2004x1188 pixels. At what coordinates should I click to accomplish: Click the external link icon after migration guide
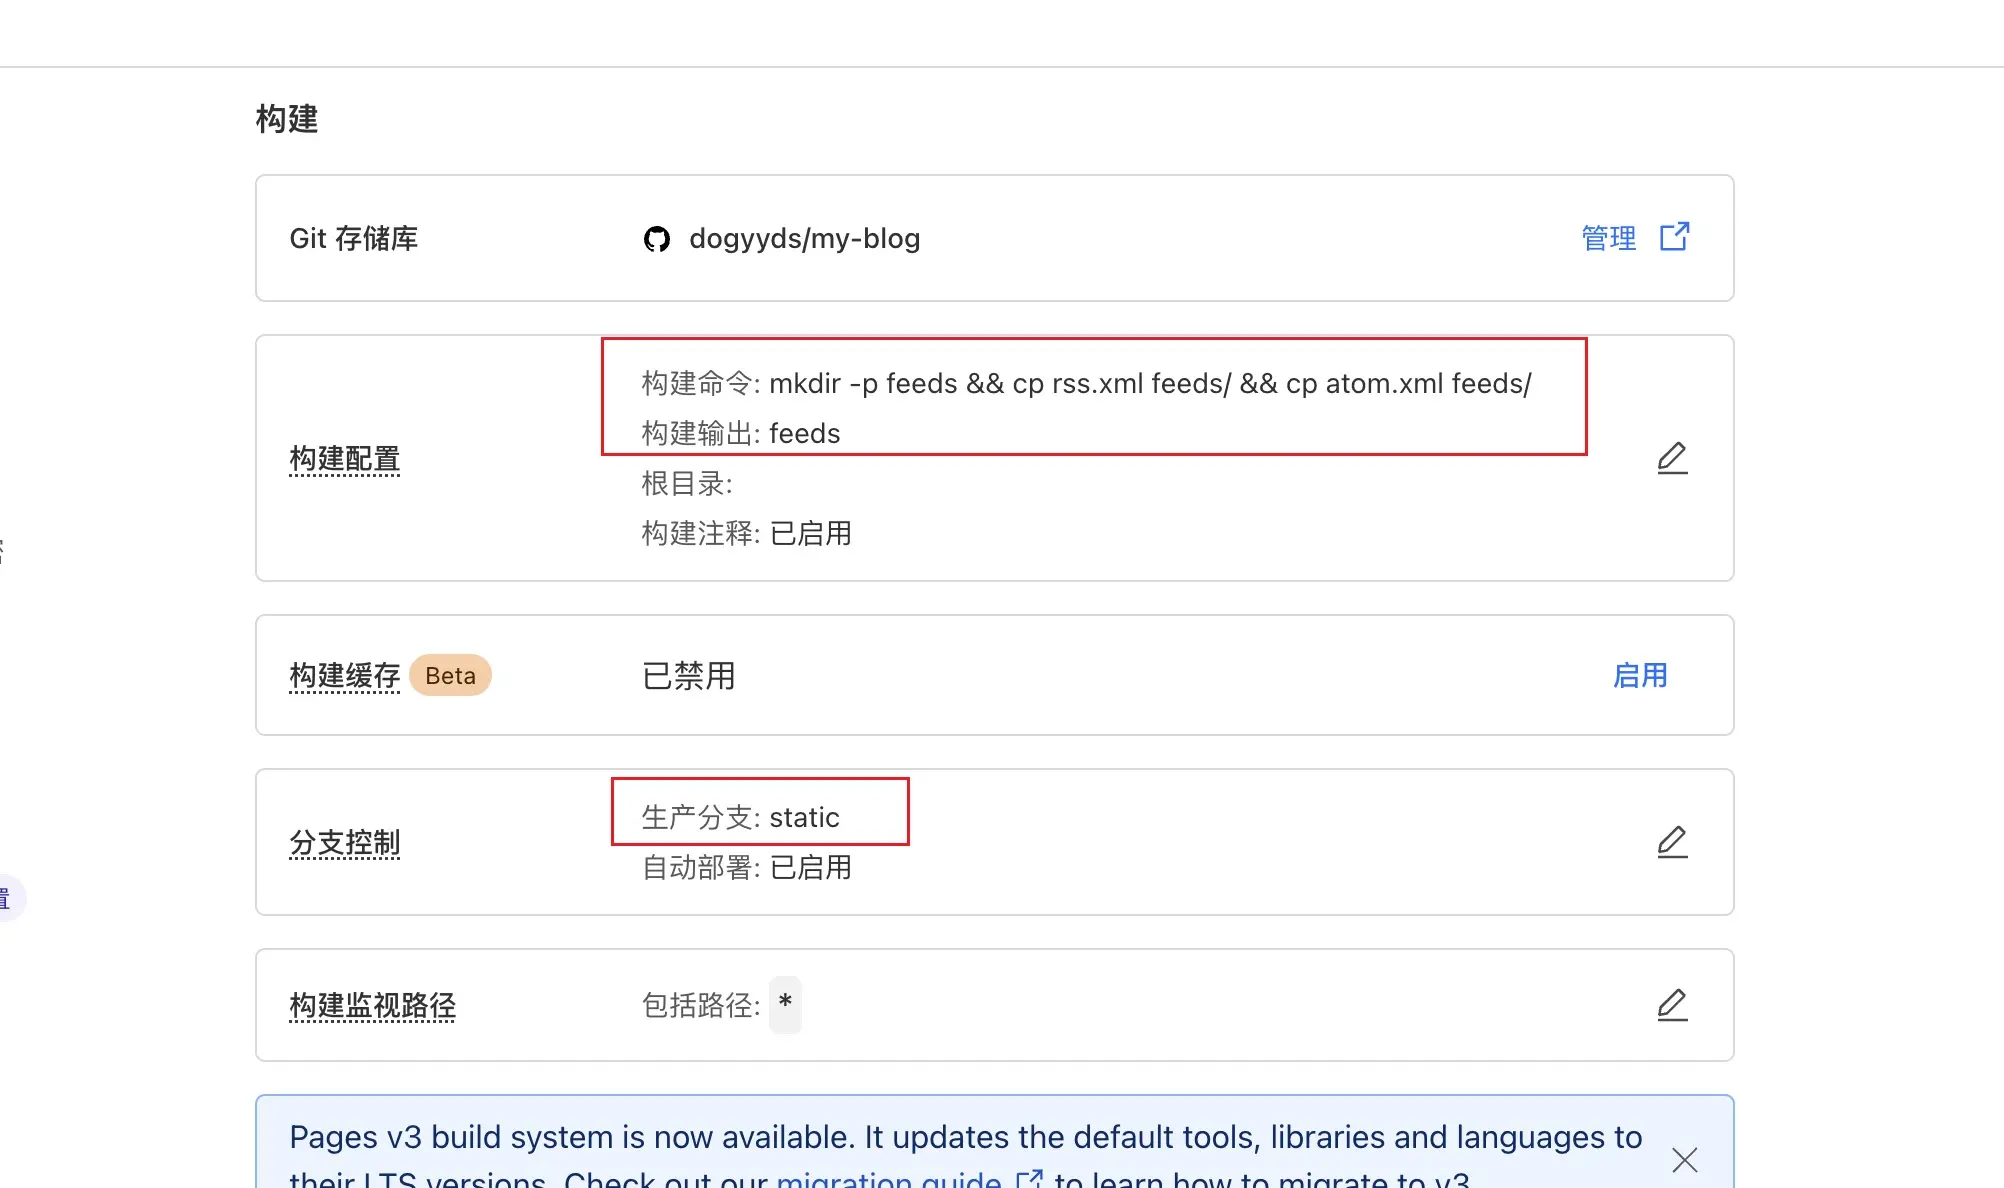[x=1028, y=1180]
